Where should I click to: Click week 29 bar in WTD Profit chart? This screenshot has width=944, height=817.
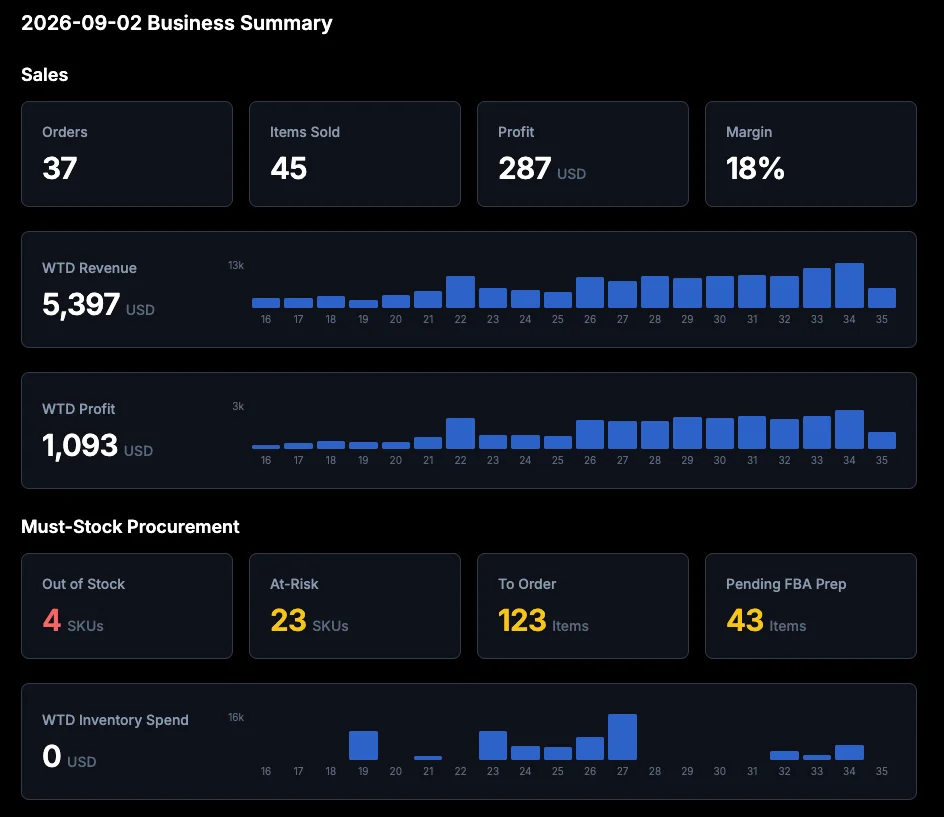pos(687,433)
